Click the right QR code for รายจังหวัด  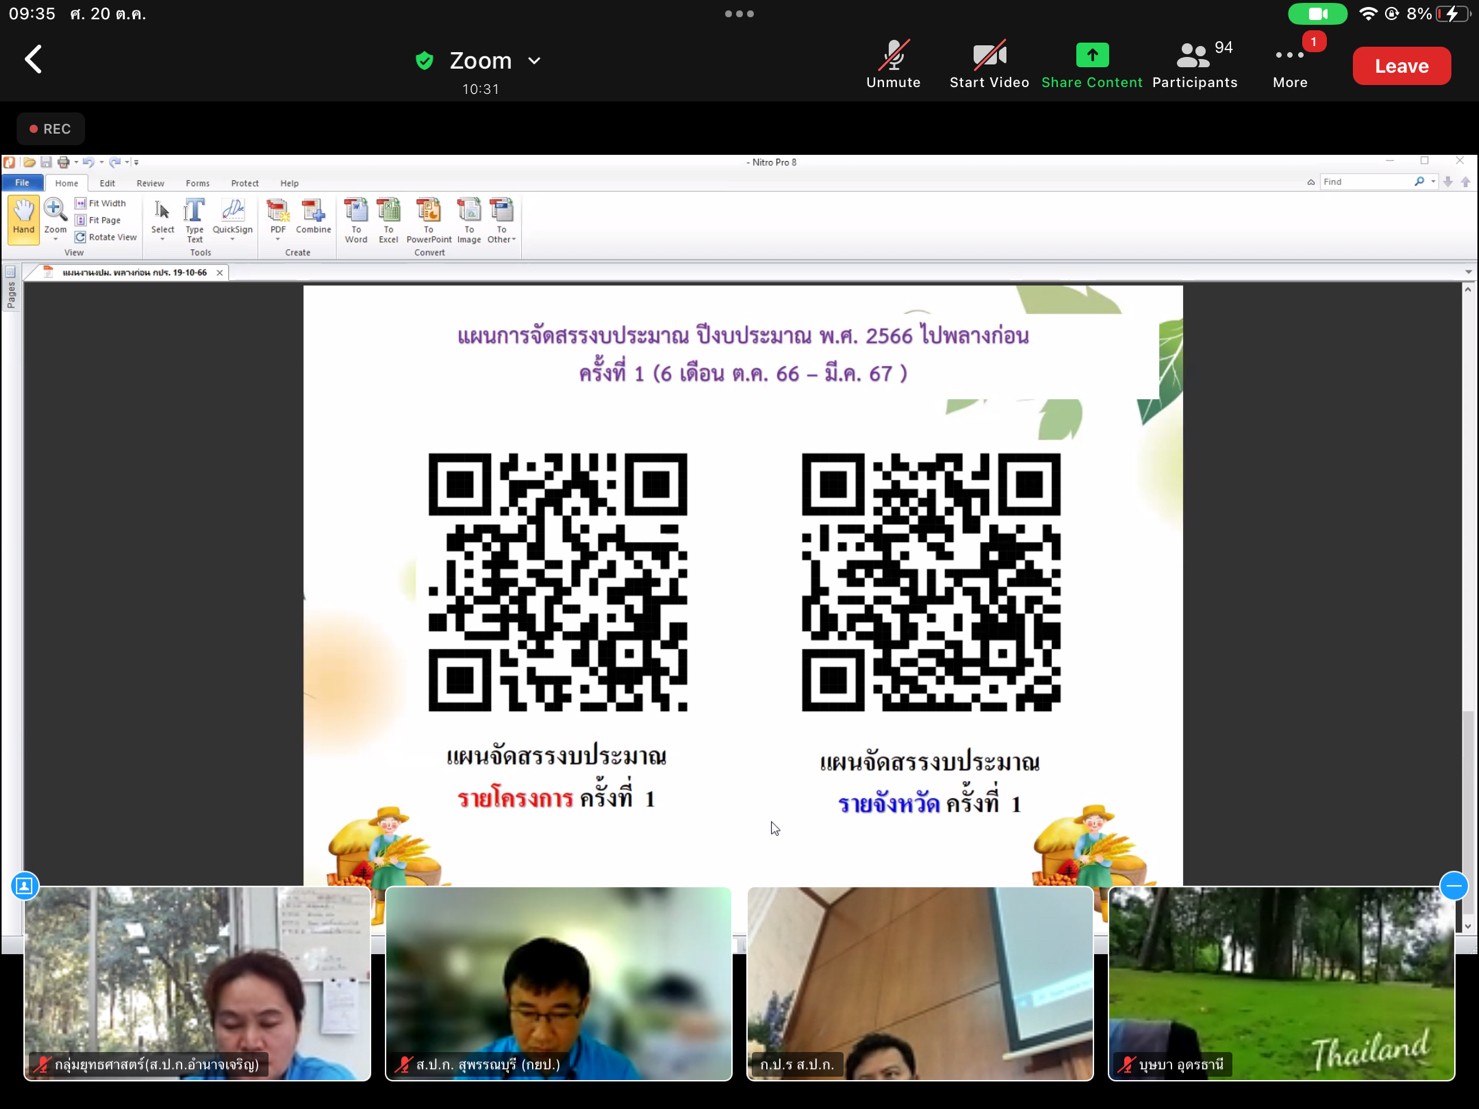[931, 582]
